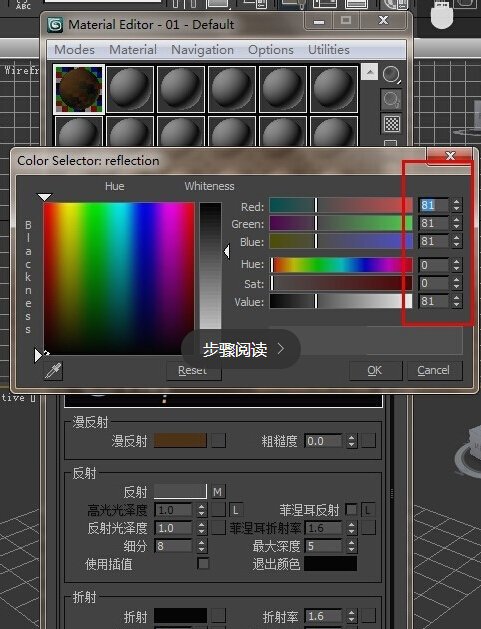Click the 细分 value field showing 8
The height and width of the screenshot is (629, 481).
[x=174, y=546]
